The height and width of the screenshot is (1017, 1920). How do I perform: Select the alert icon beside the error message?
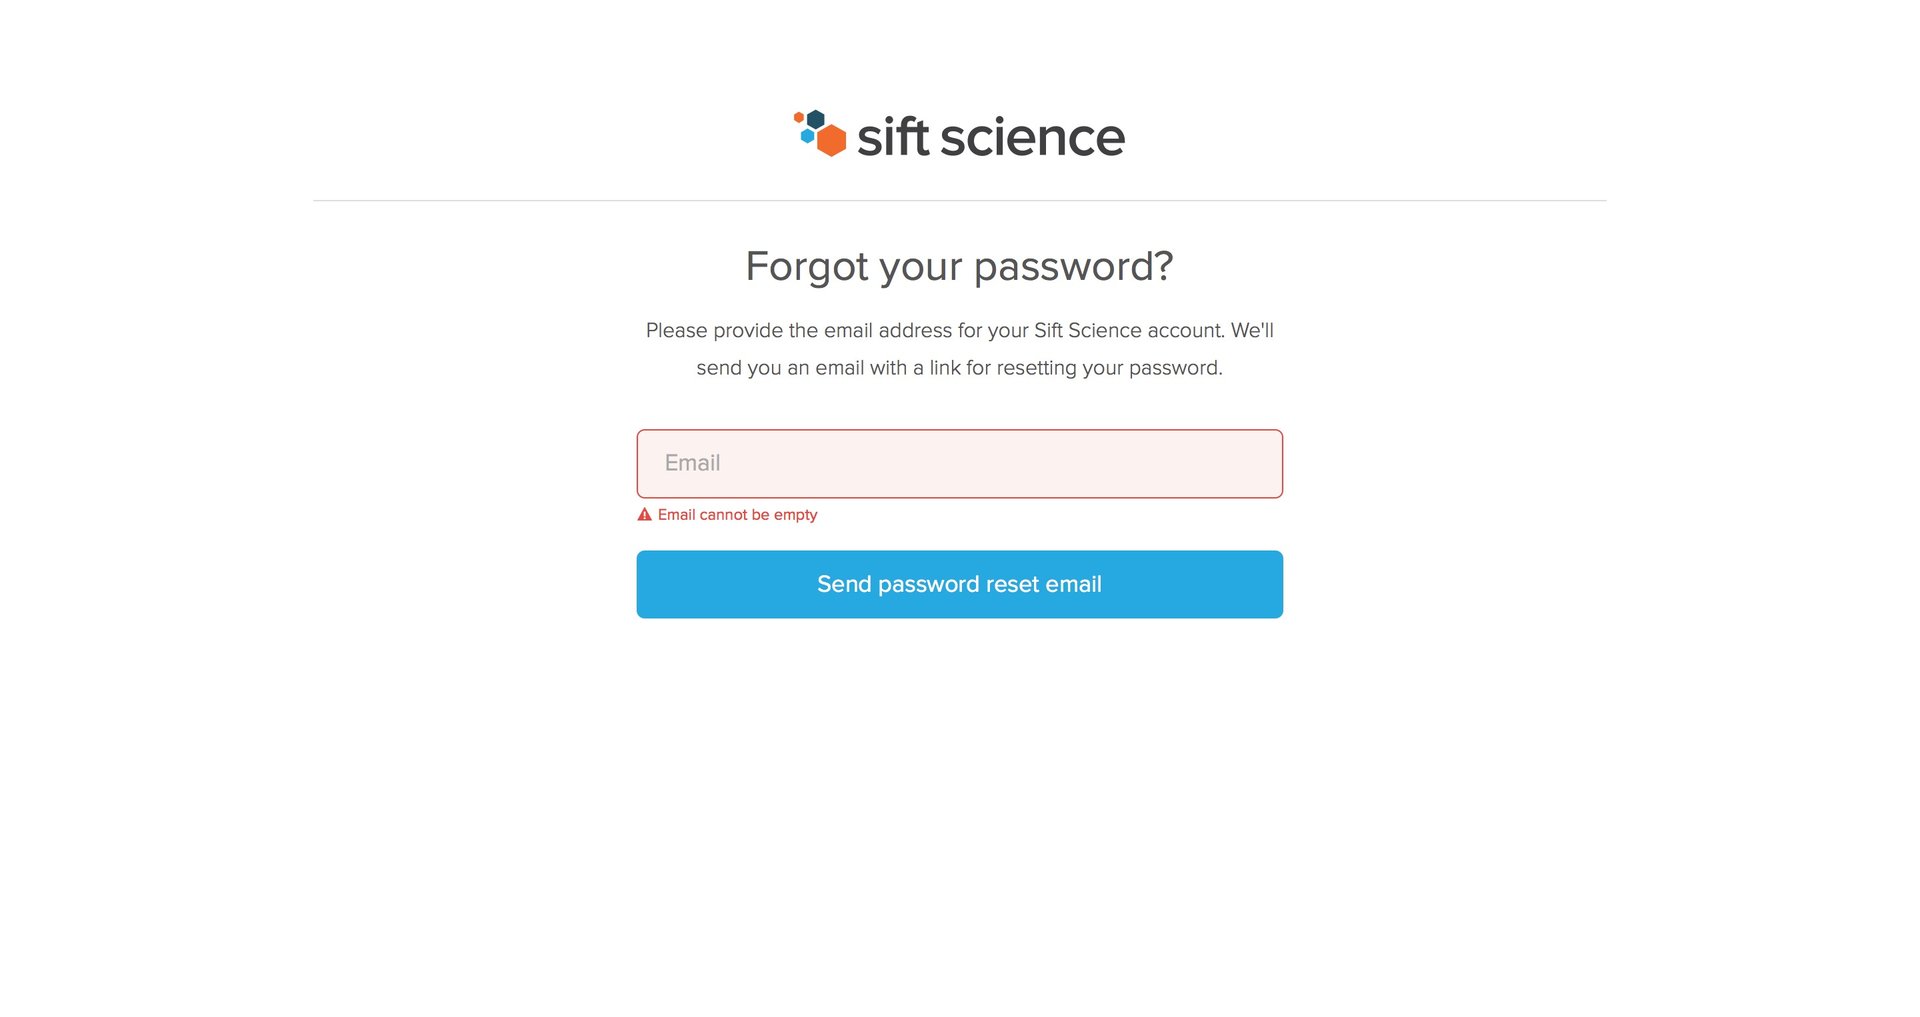tap(644, 514)
